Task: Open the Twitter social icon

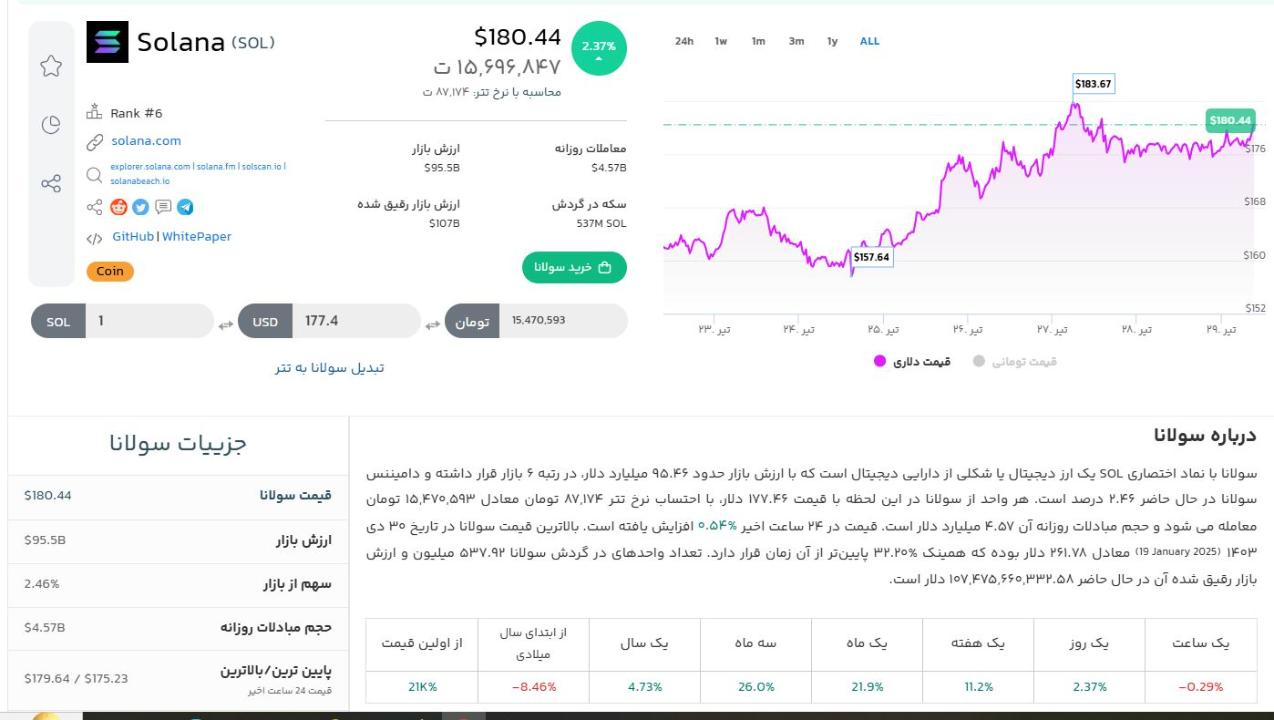Action: [x=140, y=207]
